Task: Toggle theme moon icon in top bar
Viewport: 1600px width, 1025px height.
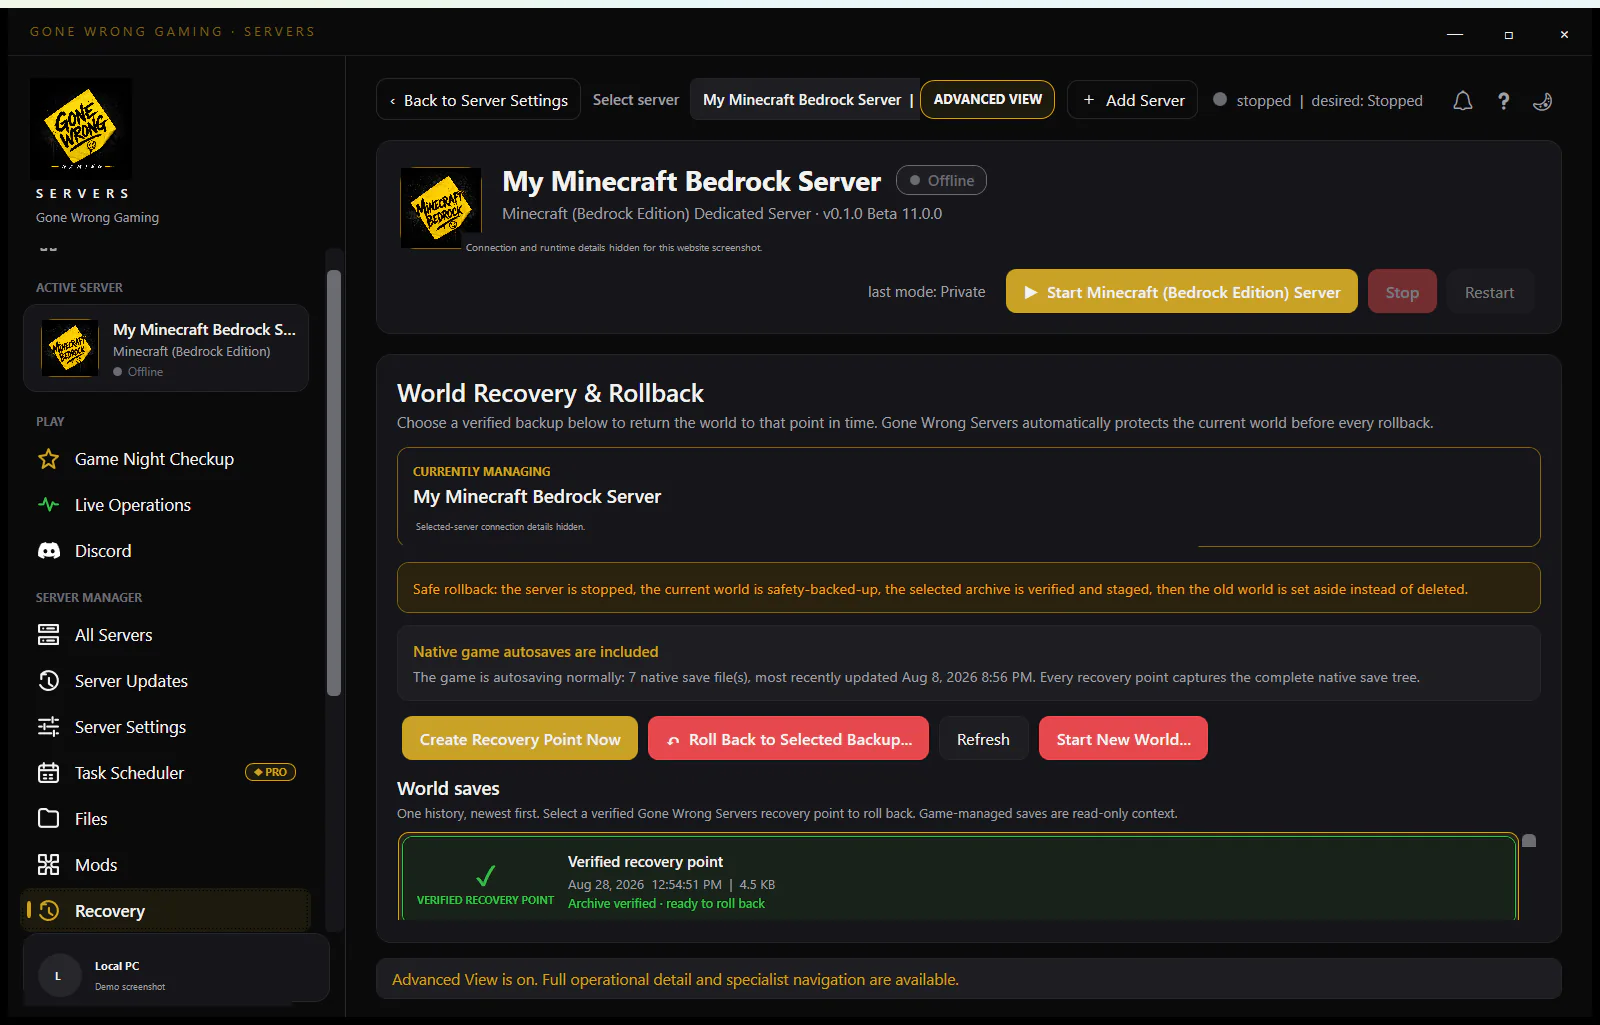Action: [1542, 101]
